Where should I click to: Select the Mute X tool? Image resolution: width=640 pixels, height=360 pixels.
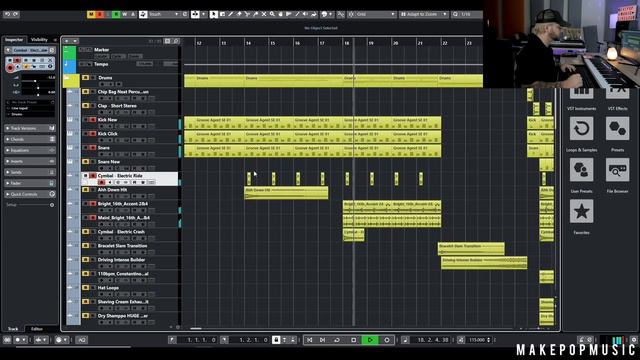pyautogui.click(x=264, y=14)
